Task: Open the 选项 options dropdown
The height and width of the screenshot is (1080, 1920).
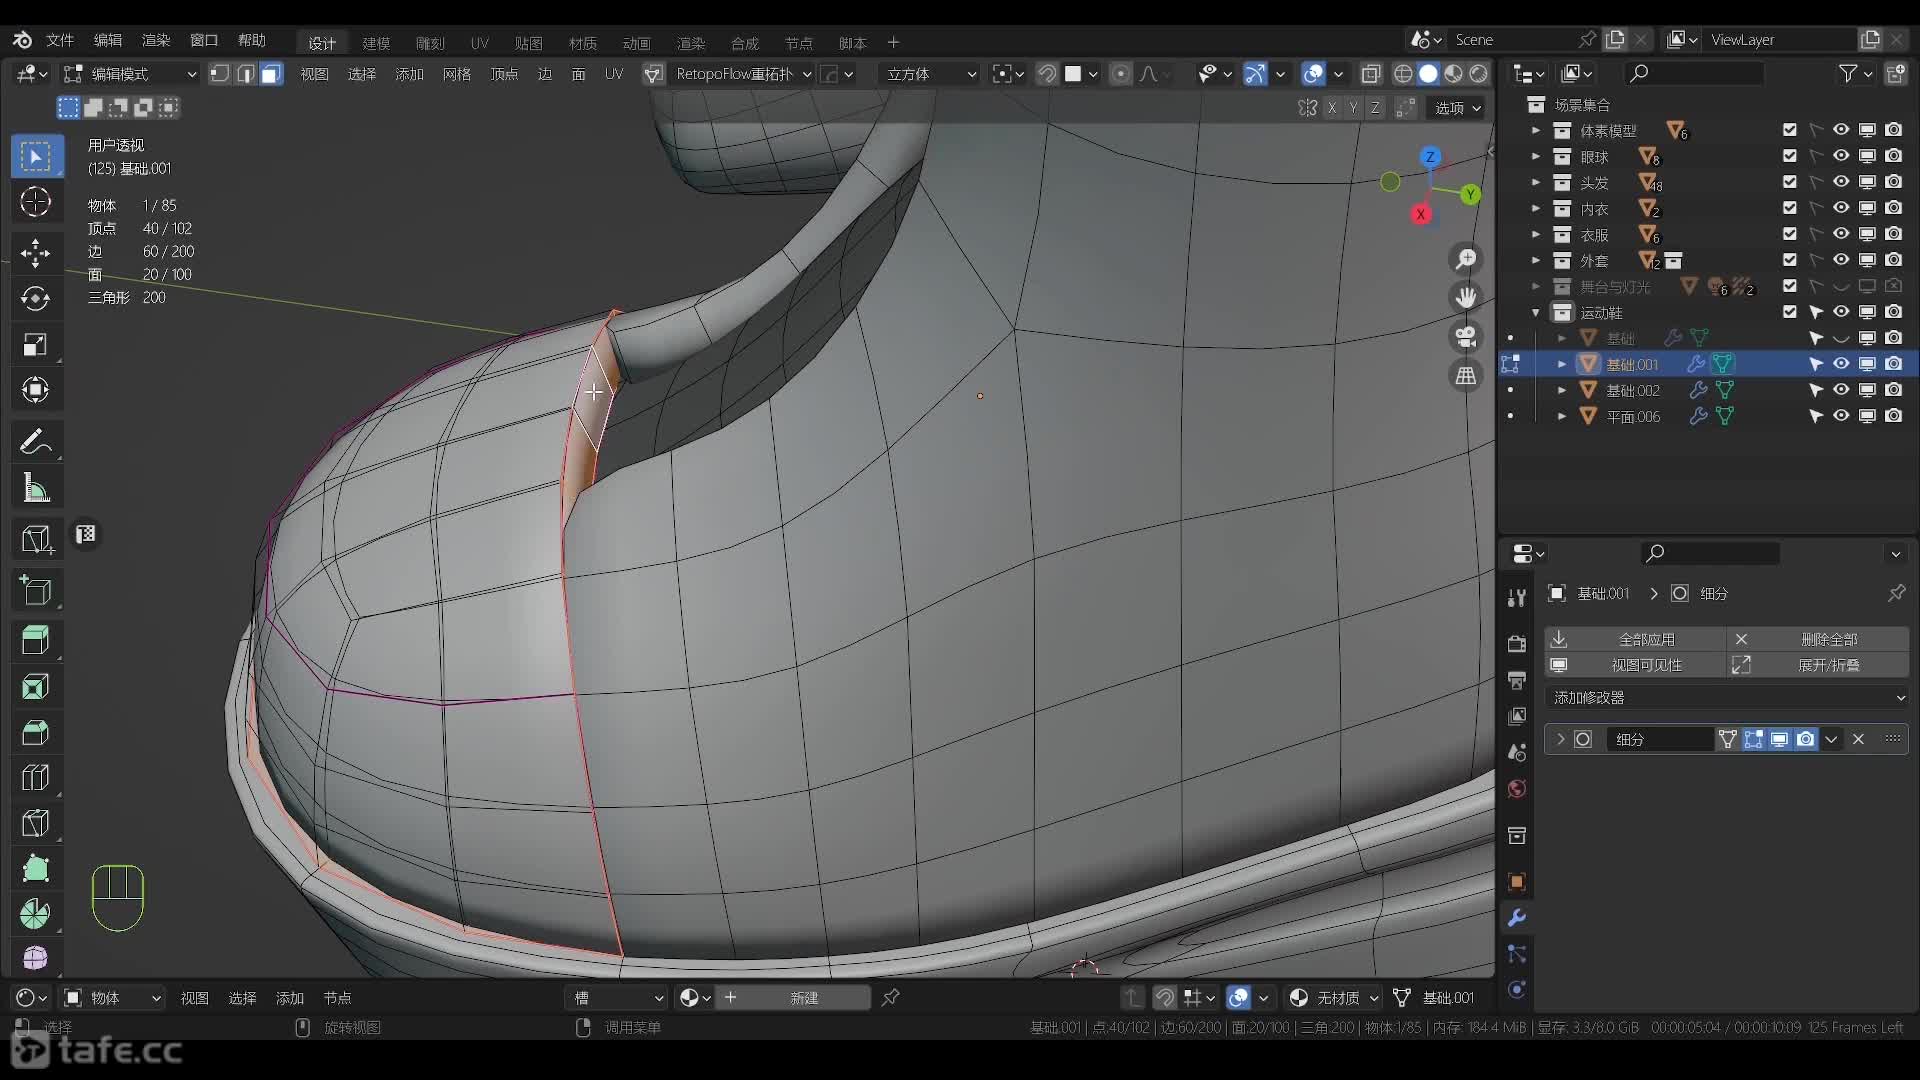Action: (x=1458, y=108)
